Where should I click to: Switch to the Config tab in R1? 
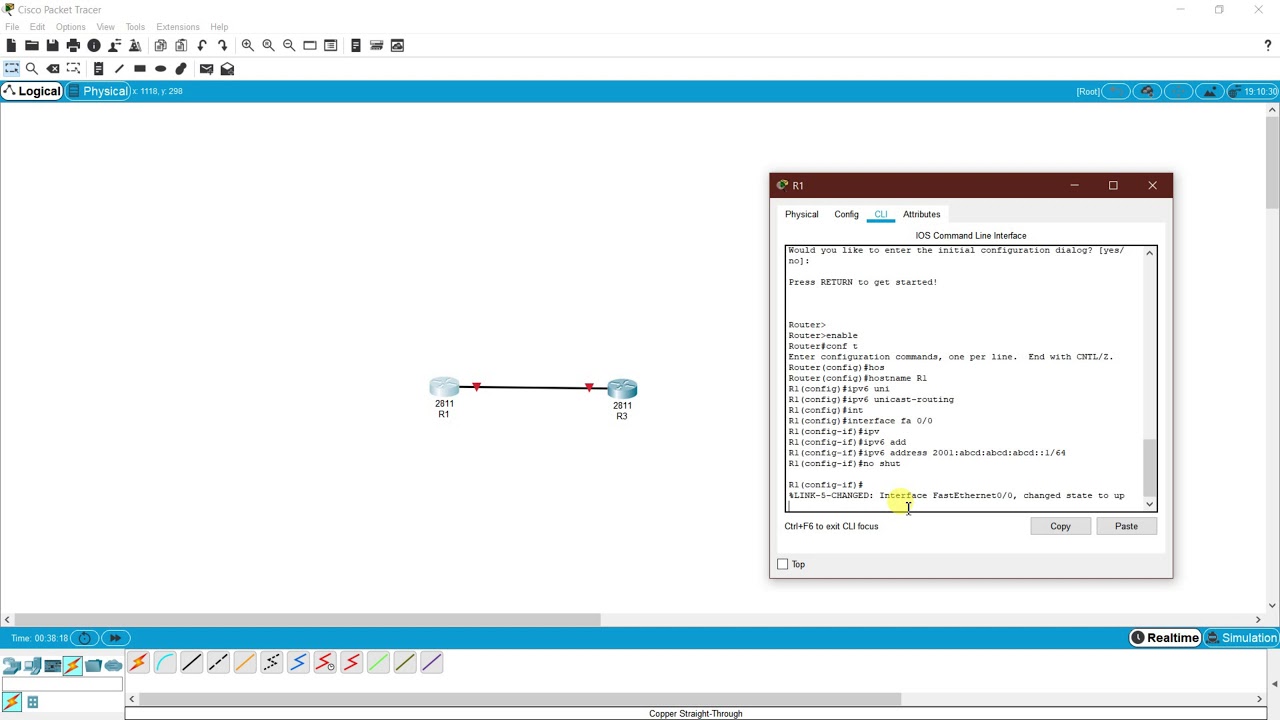point(846,214)
